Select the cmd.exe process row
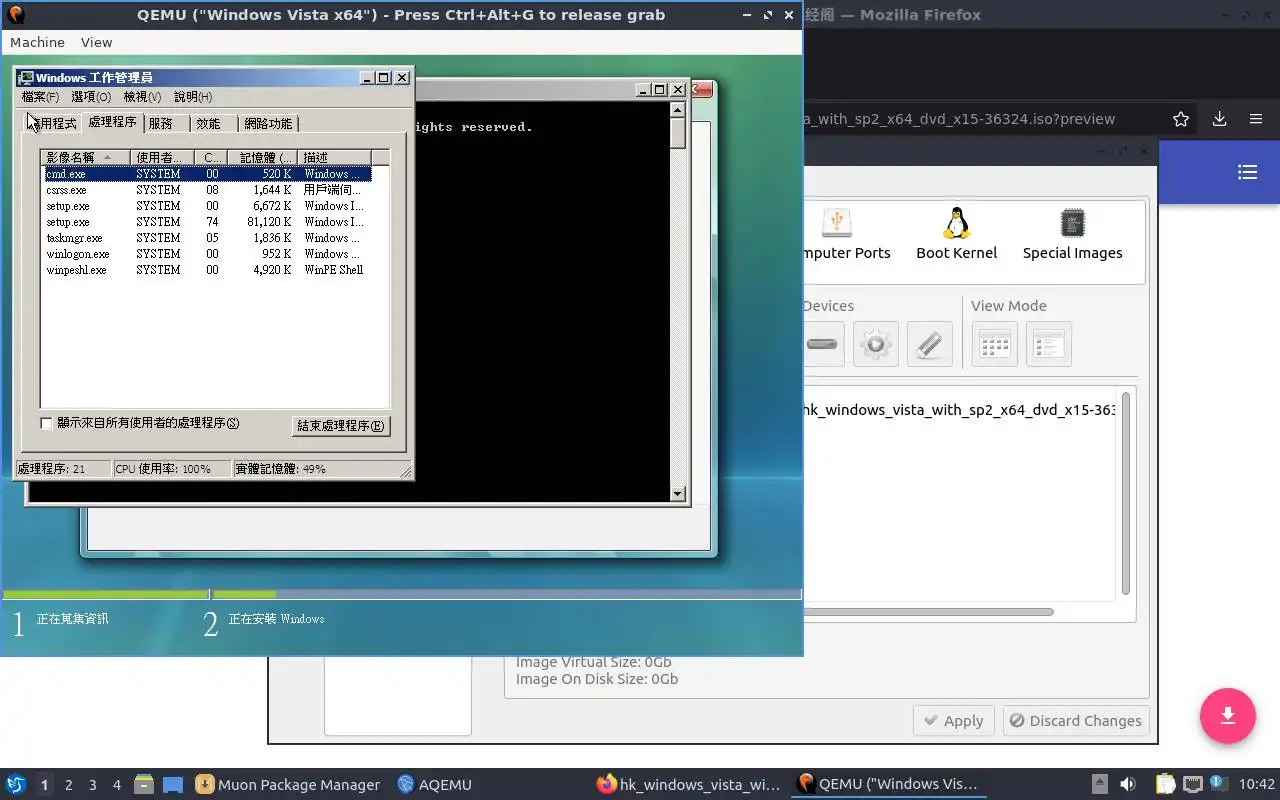 (206, 174)
